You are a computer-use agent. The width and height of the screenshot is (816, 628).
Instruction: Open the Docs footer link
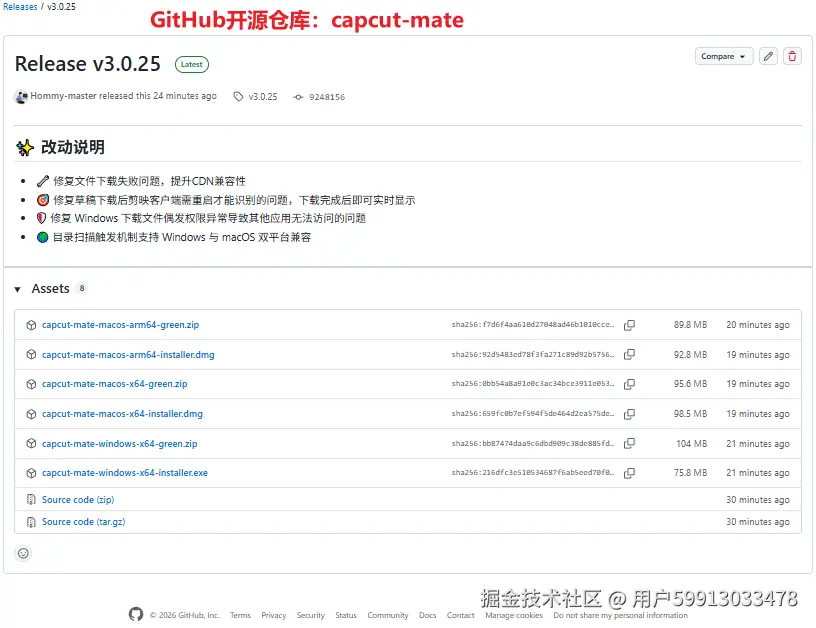427,616
